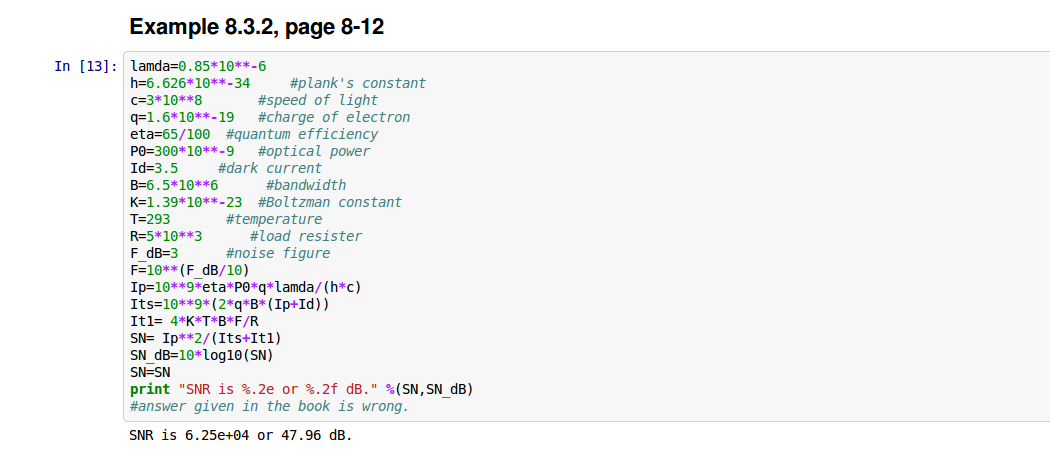Click the speed of light comment
The height and width of the screenshot is (451, 1050).
[317, 101]
